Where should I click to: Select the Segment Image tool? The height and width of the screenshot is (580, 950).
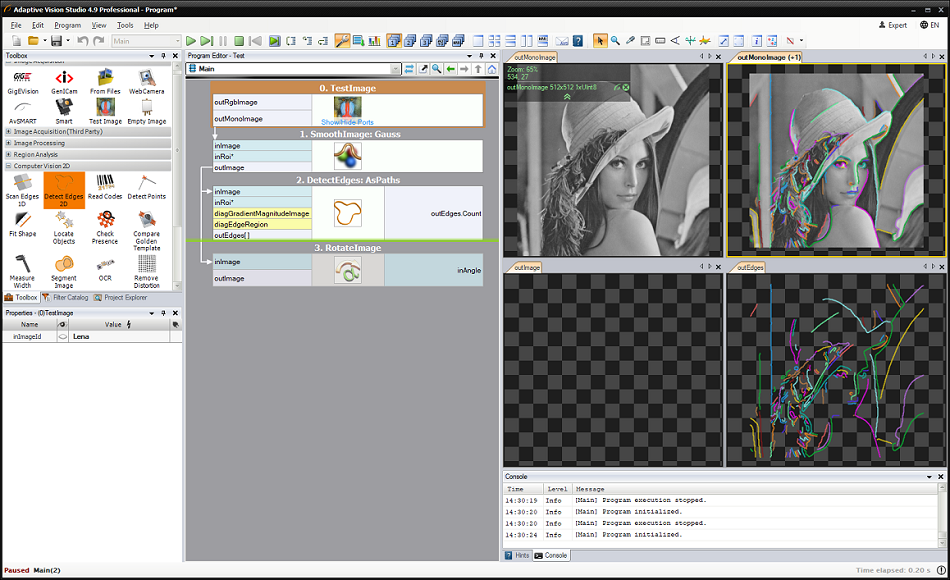tap(64, 270)
